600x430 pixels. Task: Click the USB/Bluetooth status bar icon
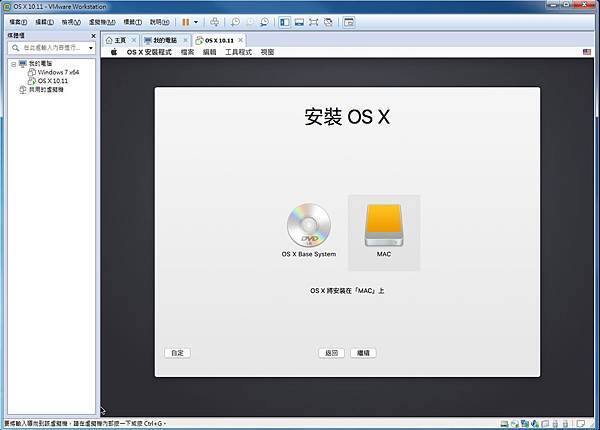[x=535, y=424]
